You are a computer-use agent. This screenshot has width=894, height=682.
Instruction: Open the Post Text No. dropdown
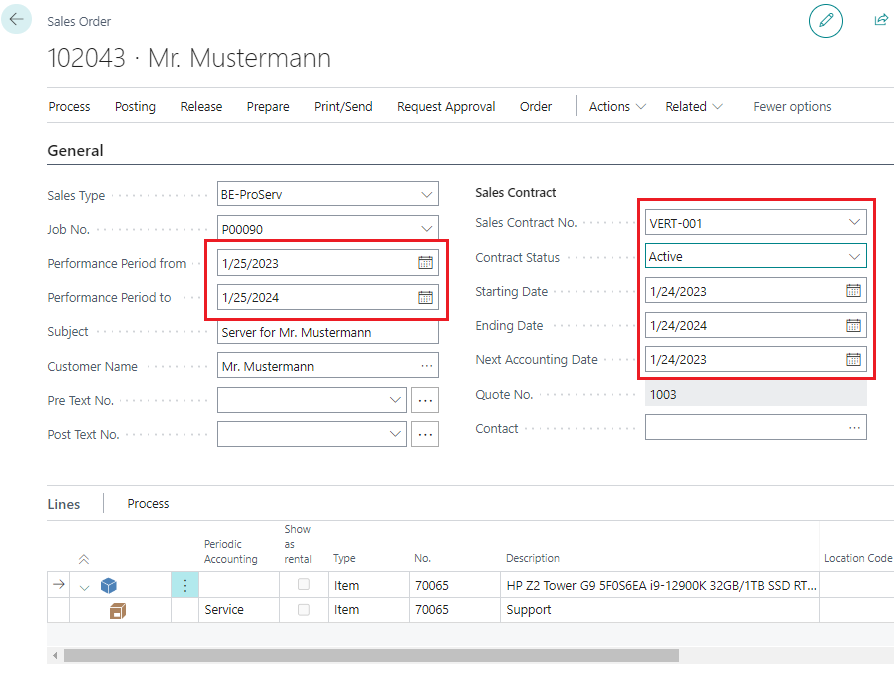pos(395,434)
